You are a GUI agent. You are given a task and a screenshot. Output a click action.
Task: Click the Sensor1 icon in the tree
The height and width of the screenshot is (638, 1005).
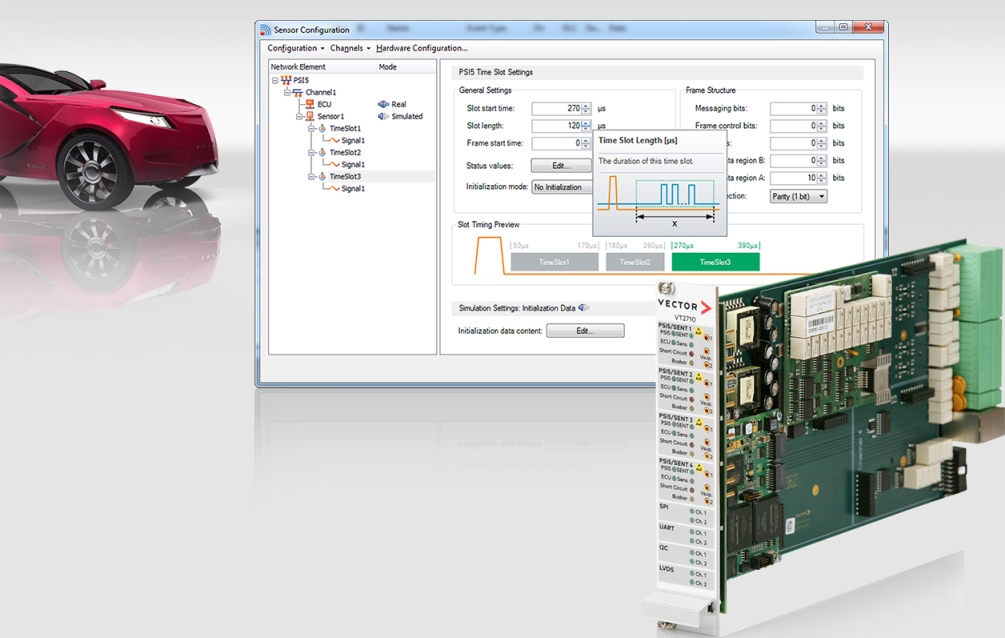(310, 116)
